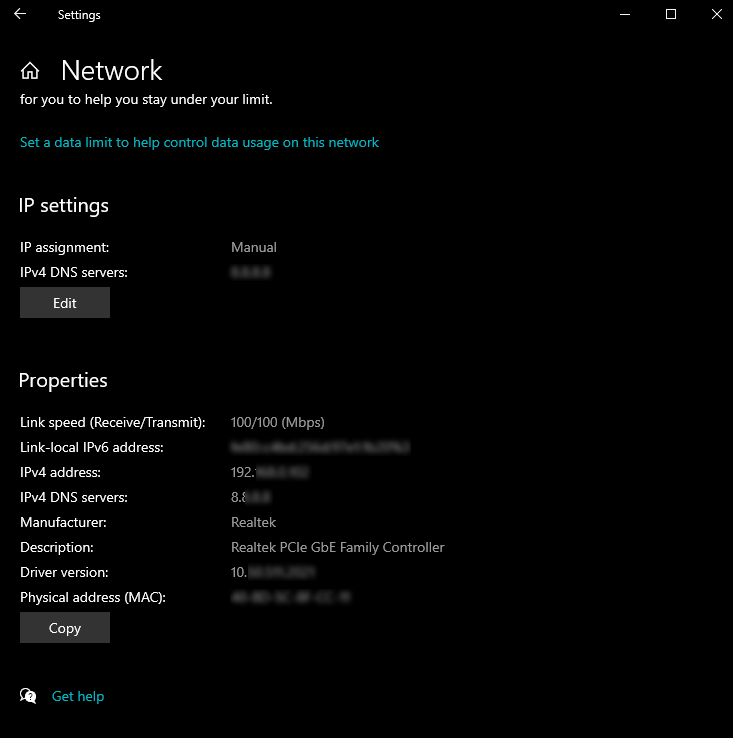
Task: Click the Properties section heading
Action: pos(63,380)
